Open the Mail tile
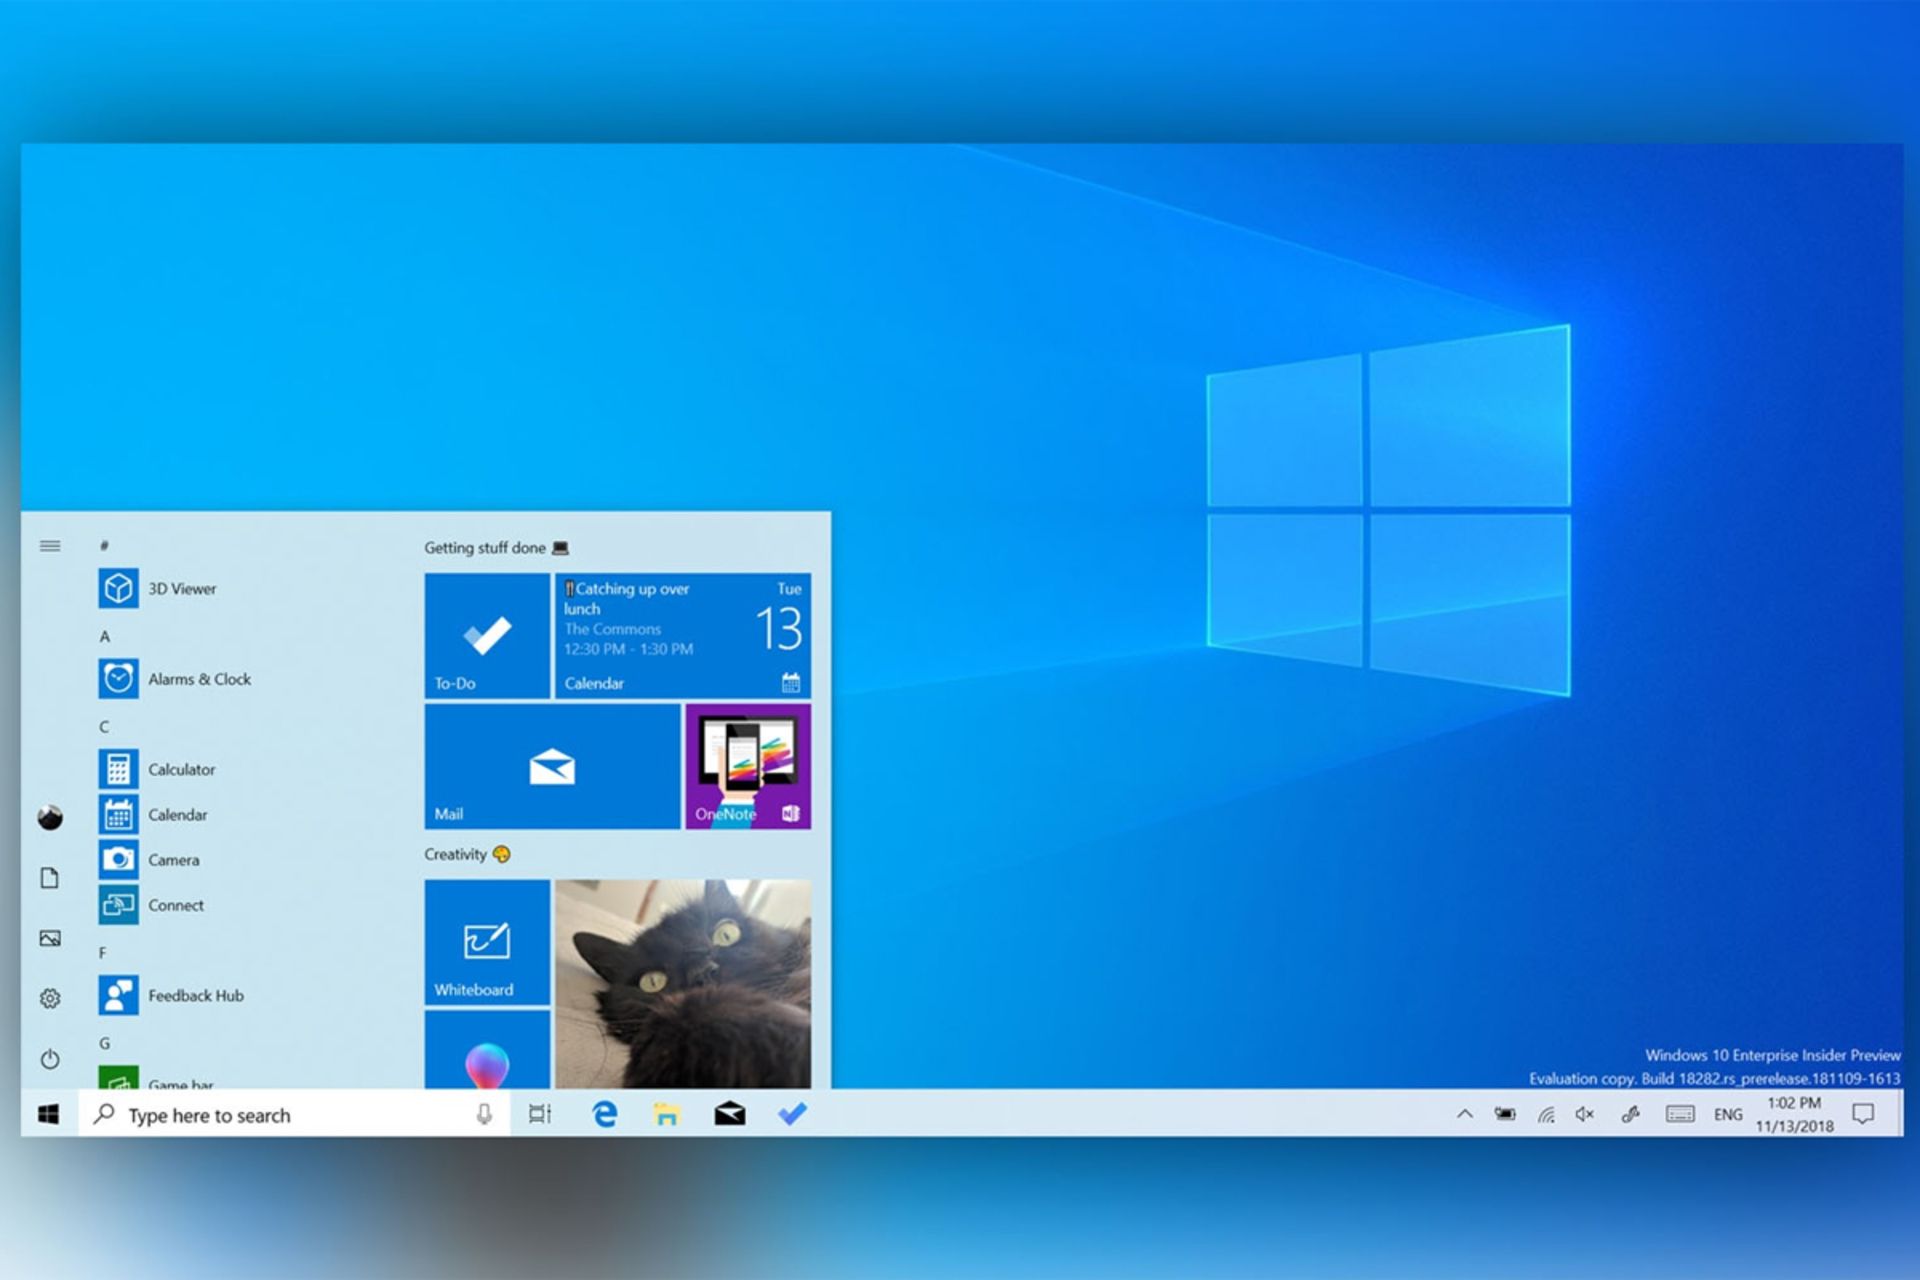This screenshot has width=1920, height=1280. pos(552,767)
